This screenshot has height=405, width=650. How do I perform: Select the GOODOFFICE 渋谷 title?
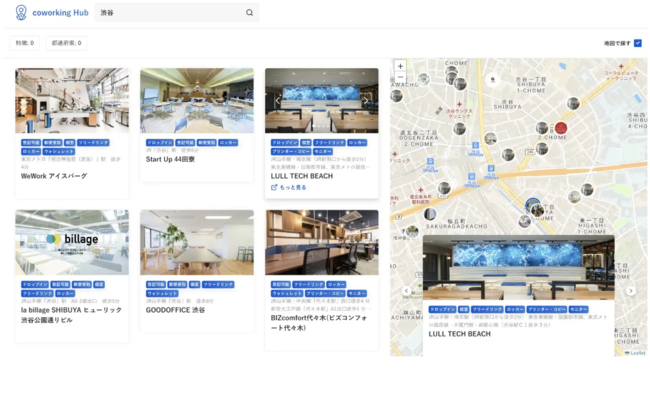click(175, 310)
